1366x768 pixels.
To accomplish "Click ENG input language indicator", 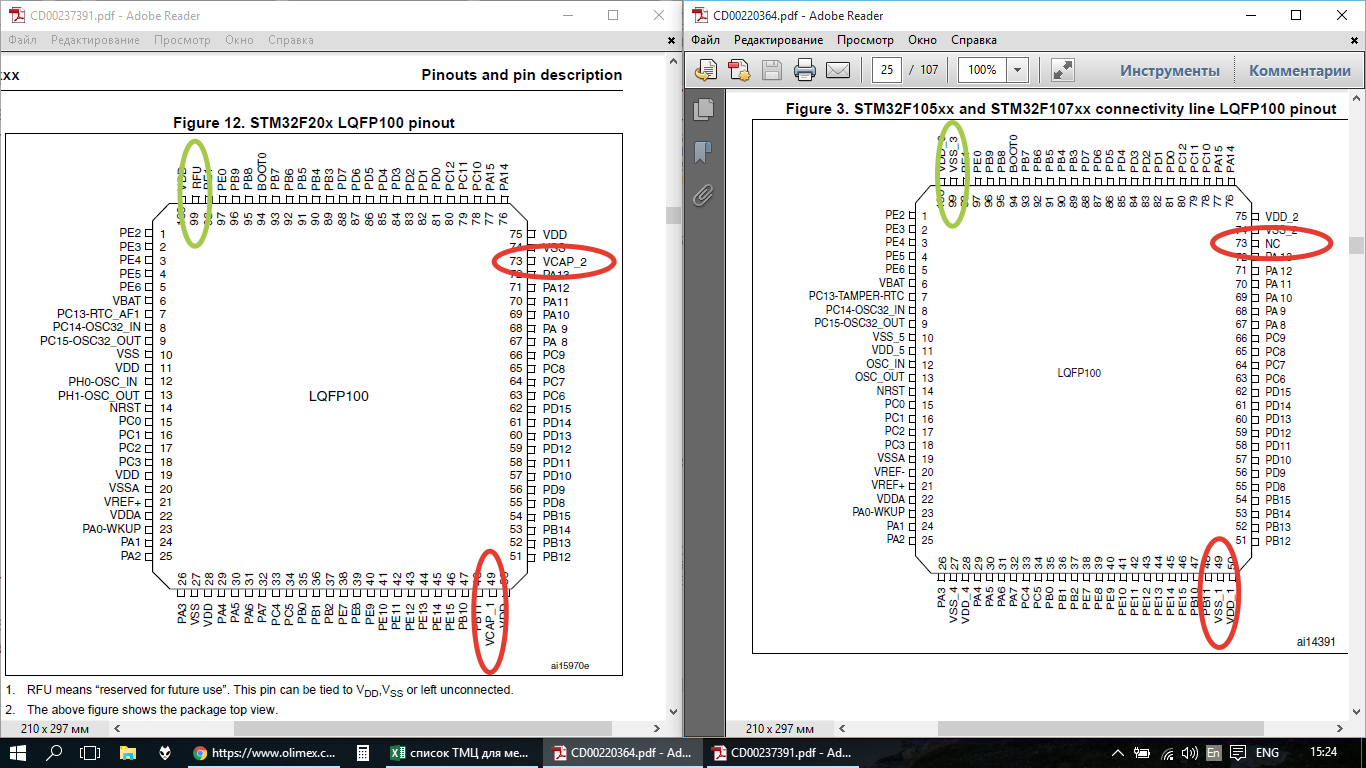I will (x=1267, y=752).
